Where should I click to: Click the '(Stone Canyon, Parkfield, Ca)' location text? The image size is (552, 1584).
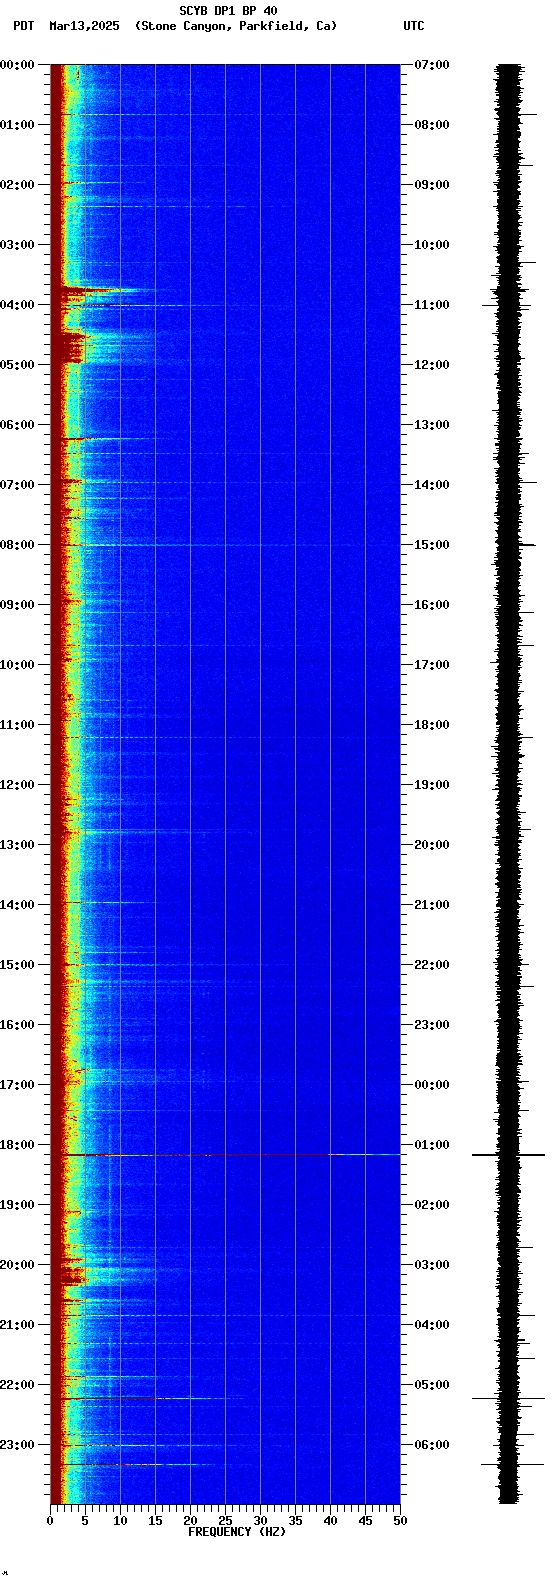(x=236, y=26)
